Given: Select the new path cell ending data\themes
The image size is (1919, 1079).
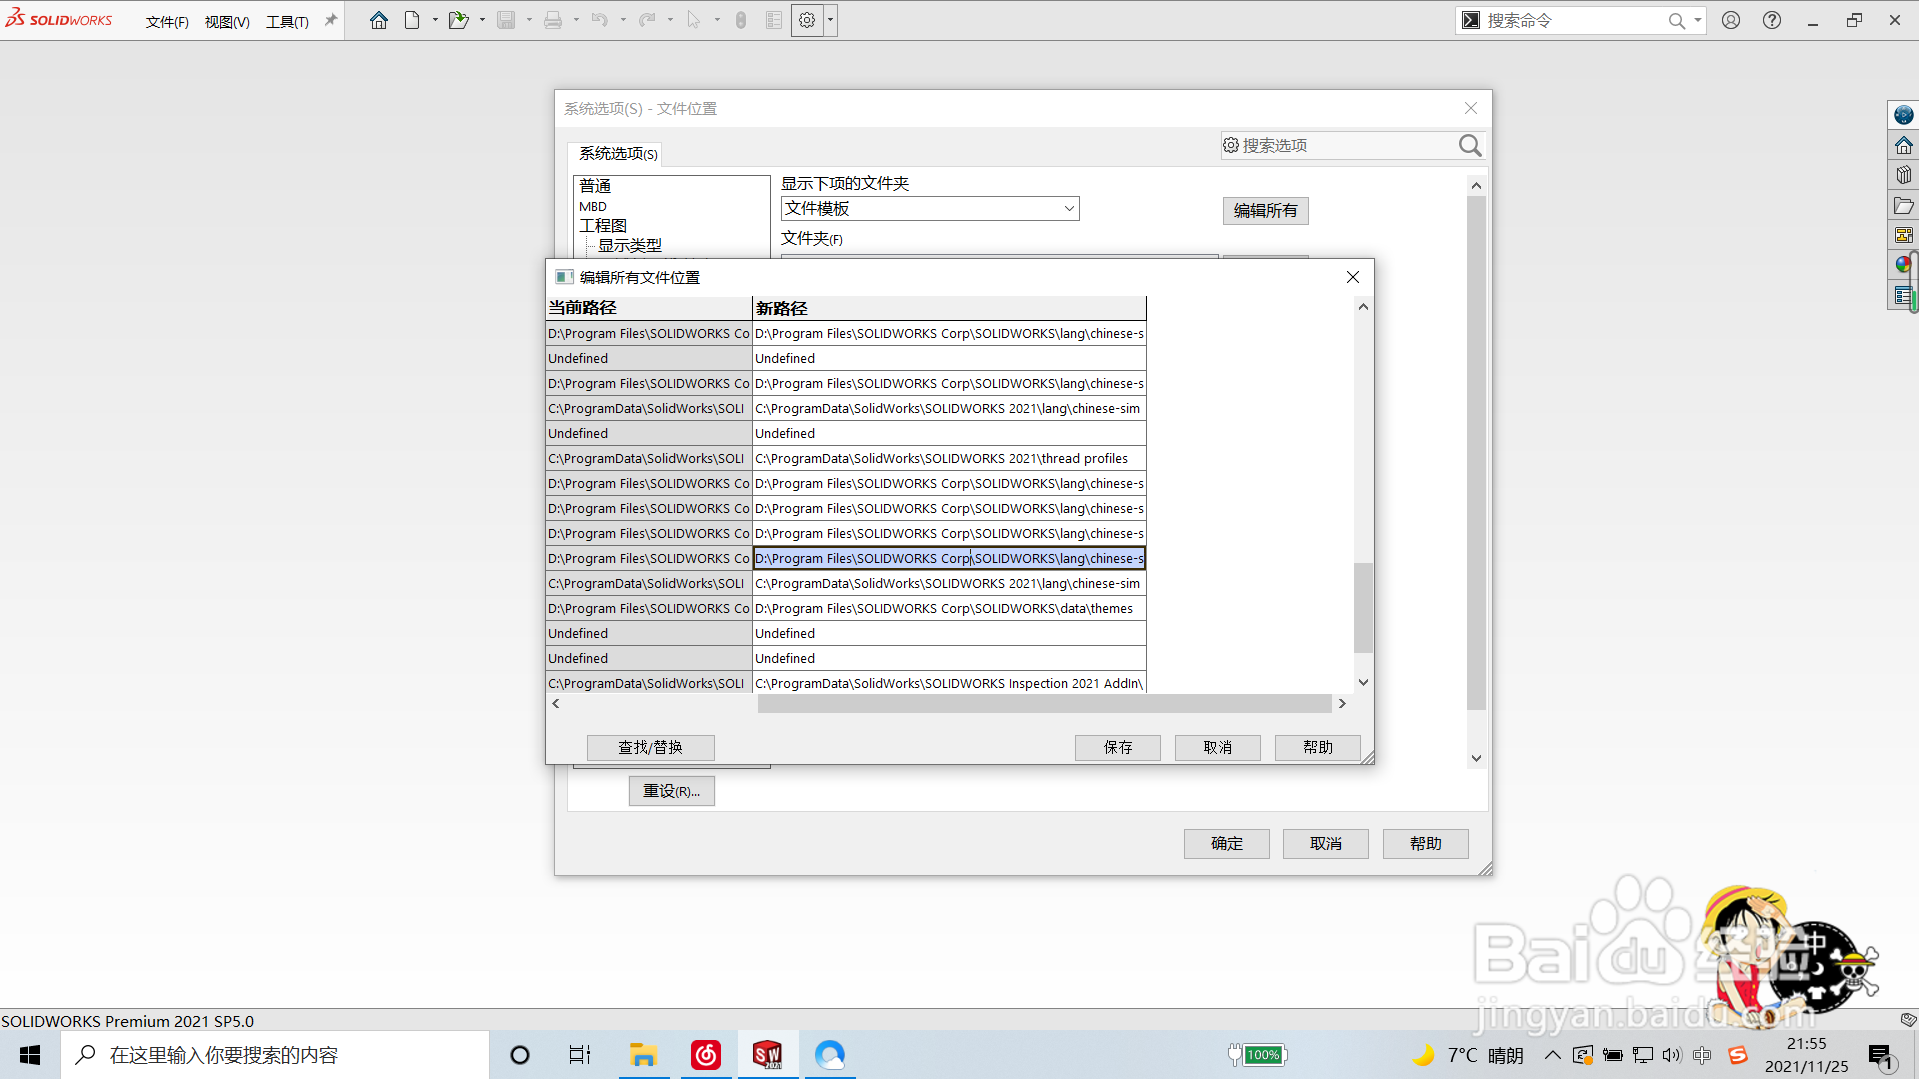Looking at the screenshot, I should pyautogui.click(x=949, y=609).
